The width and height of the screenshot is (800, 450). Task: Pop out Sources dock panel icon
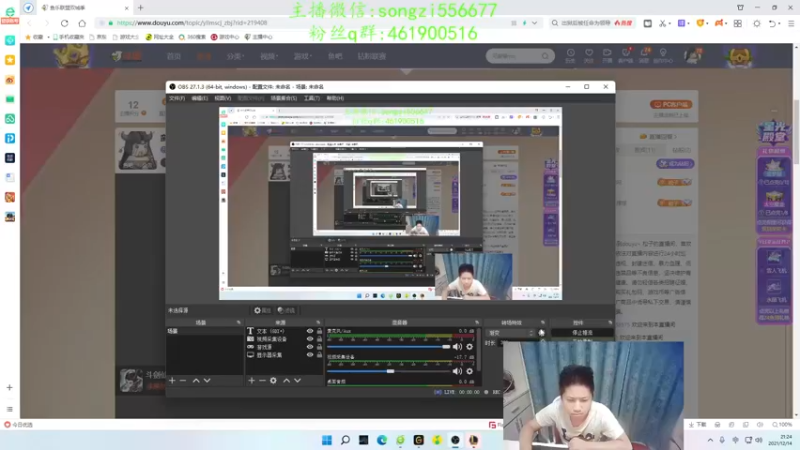pyautogui.click(x=318, y=322)
